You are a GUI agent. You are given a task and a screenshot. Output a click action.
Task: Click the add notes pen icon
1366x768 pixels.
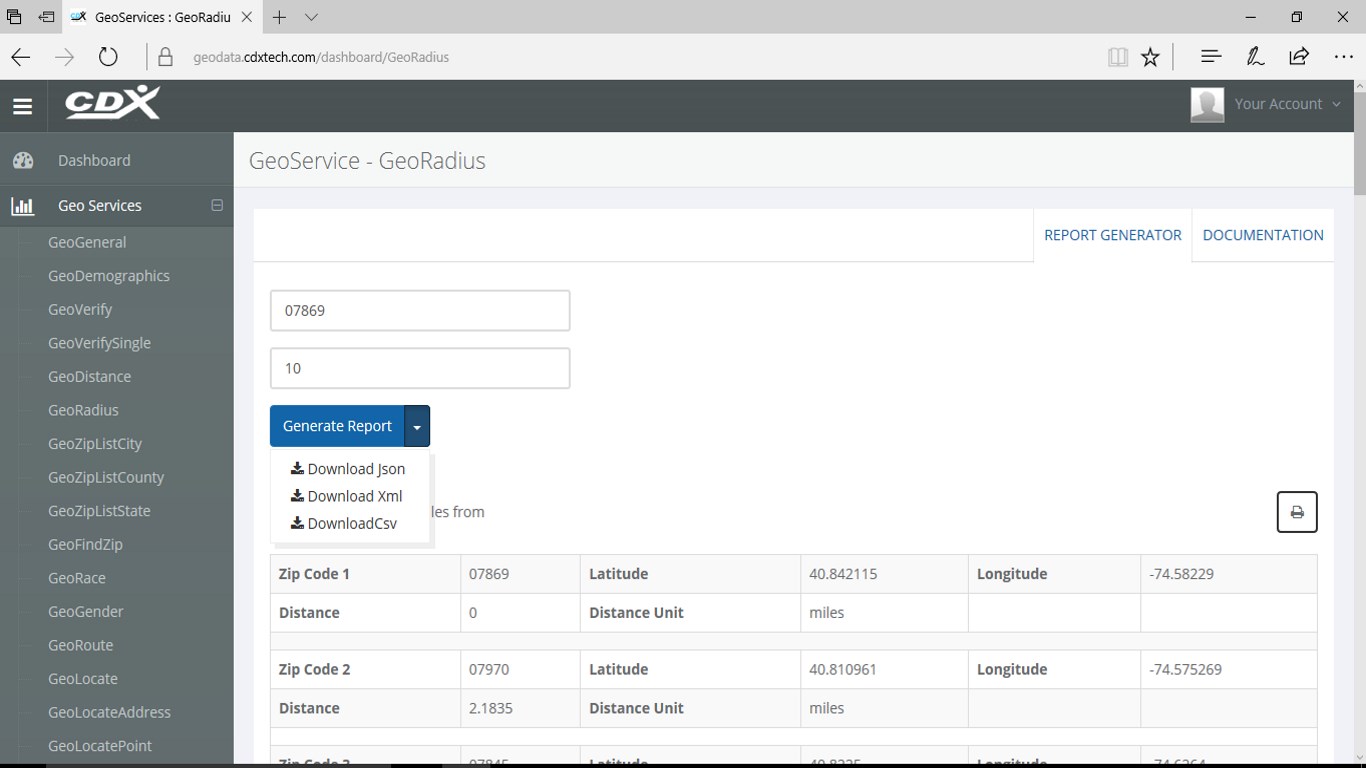coord(1255,57)
